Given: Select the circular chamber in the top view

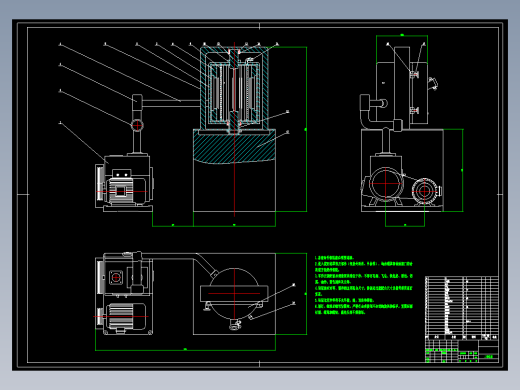Looking at the screenshot, I should (234, 294).
